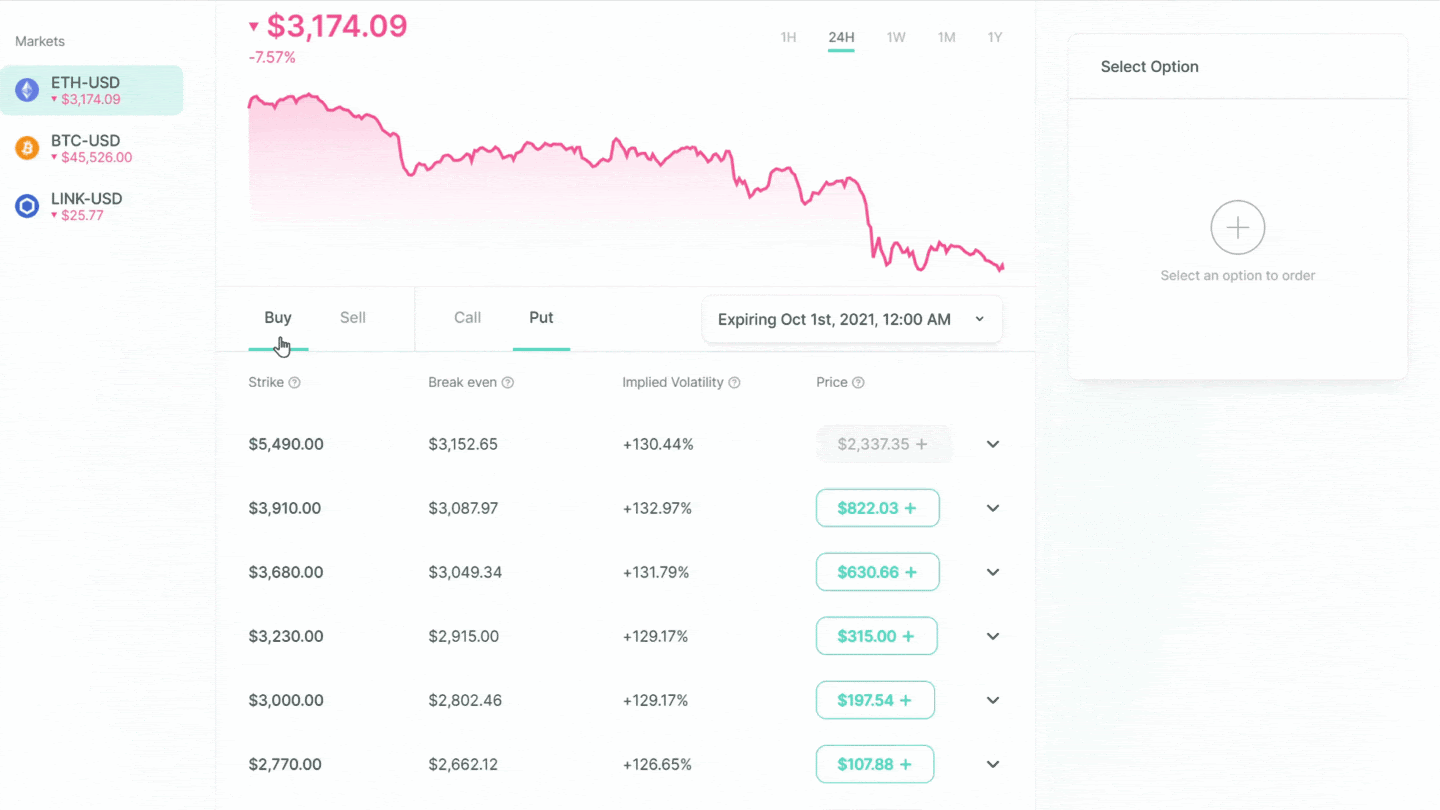Select the 1W chart range
The image size is (1440, 810).
pos(896,38)
